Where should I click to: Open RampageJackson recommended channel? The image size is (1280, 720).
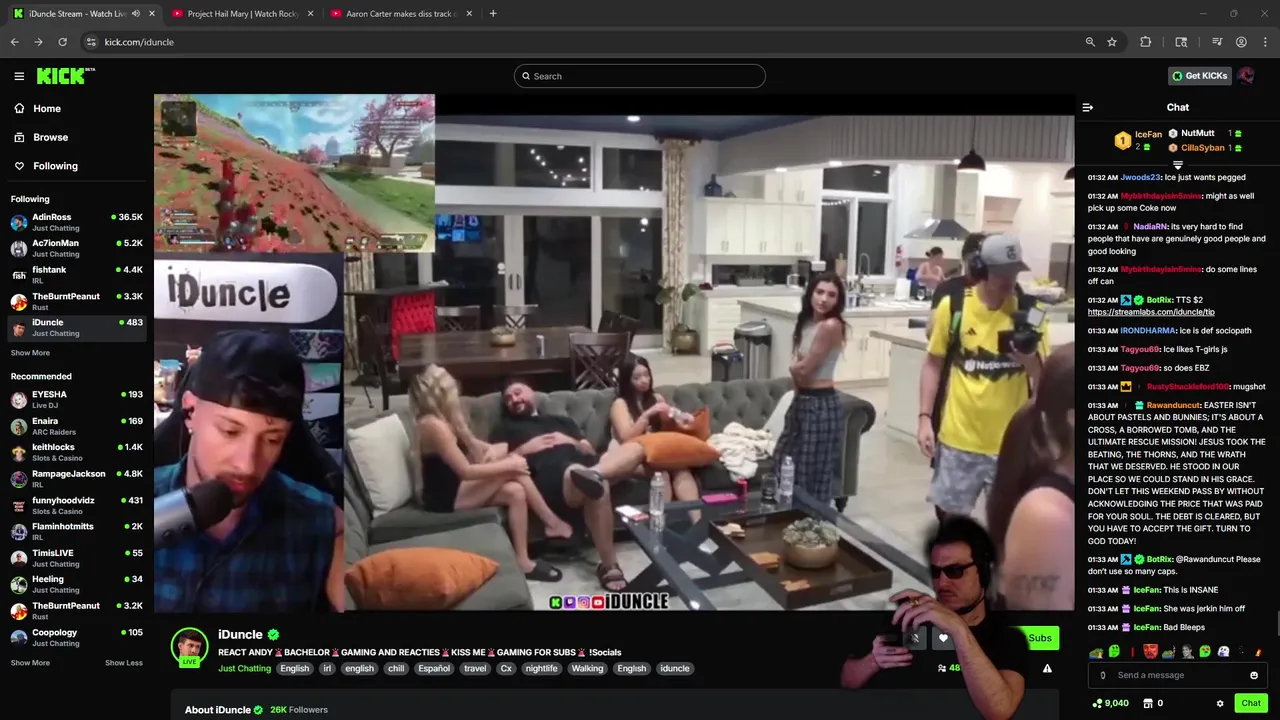pyautogui.click(x=77, y=479)
